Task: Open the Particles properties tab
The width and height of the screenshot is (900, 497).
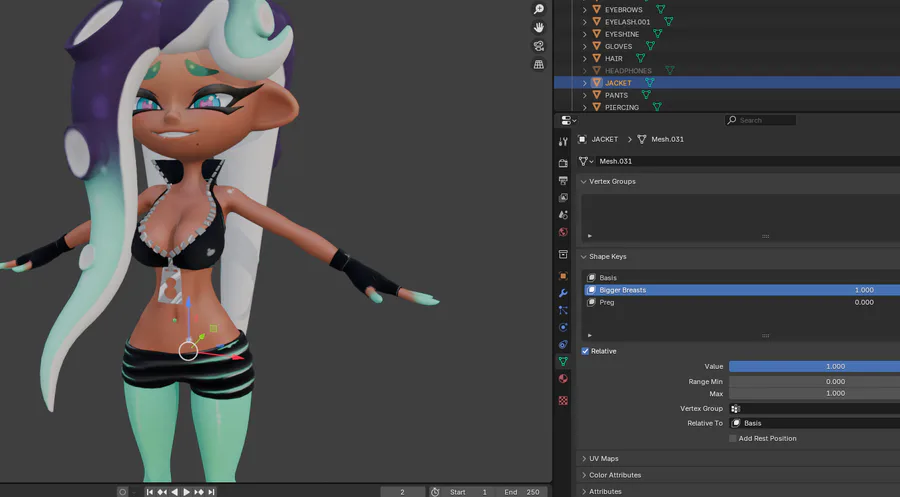Action: click(563, 310)
